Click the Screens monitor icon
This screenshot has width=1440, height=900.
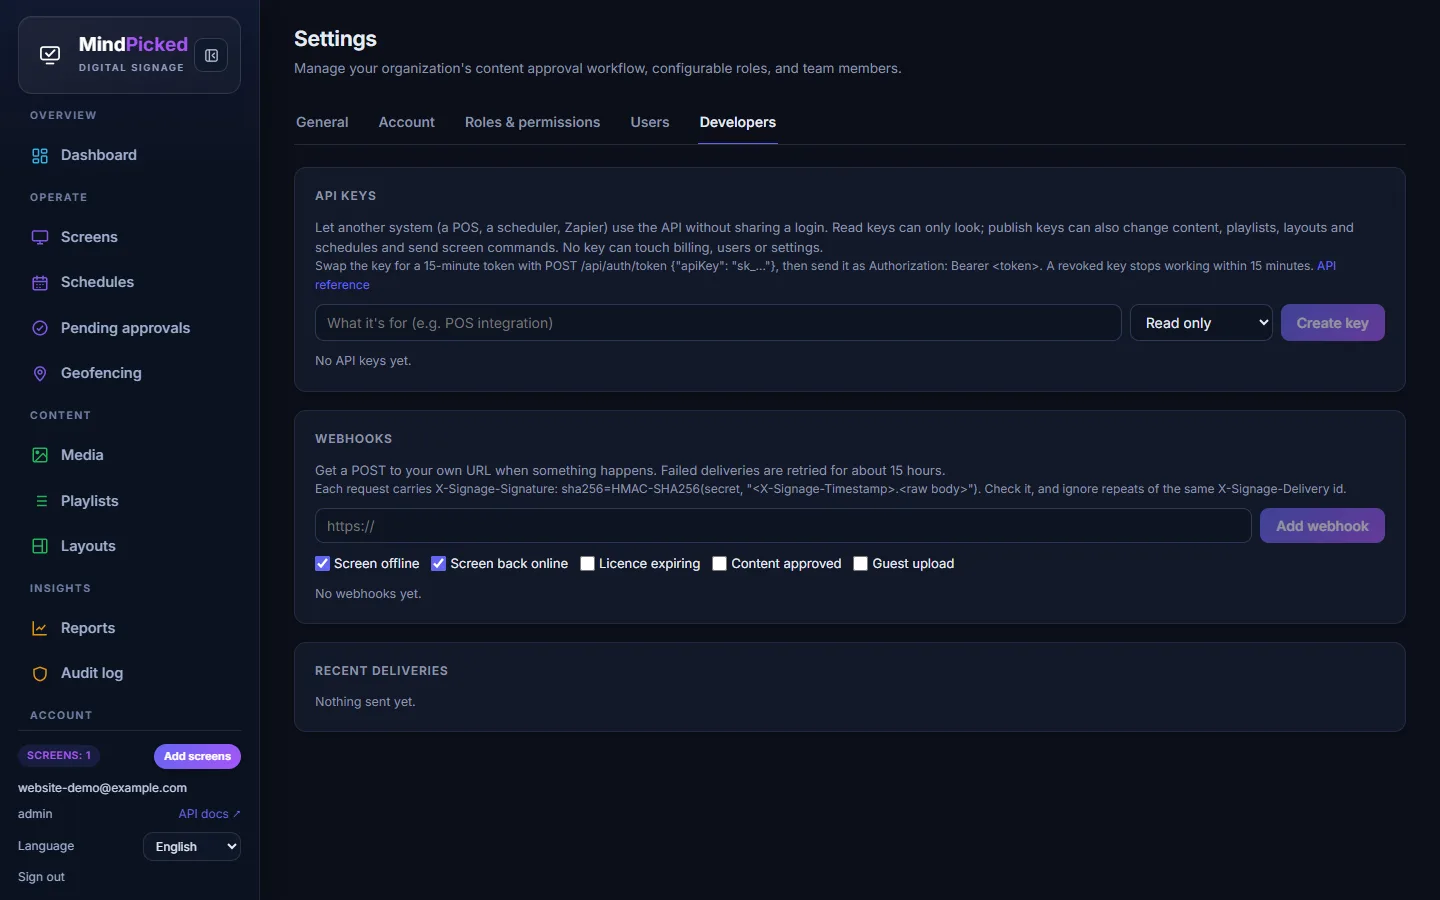40,237
